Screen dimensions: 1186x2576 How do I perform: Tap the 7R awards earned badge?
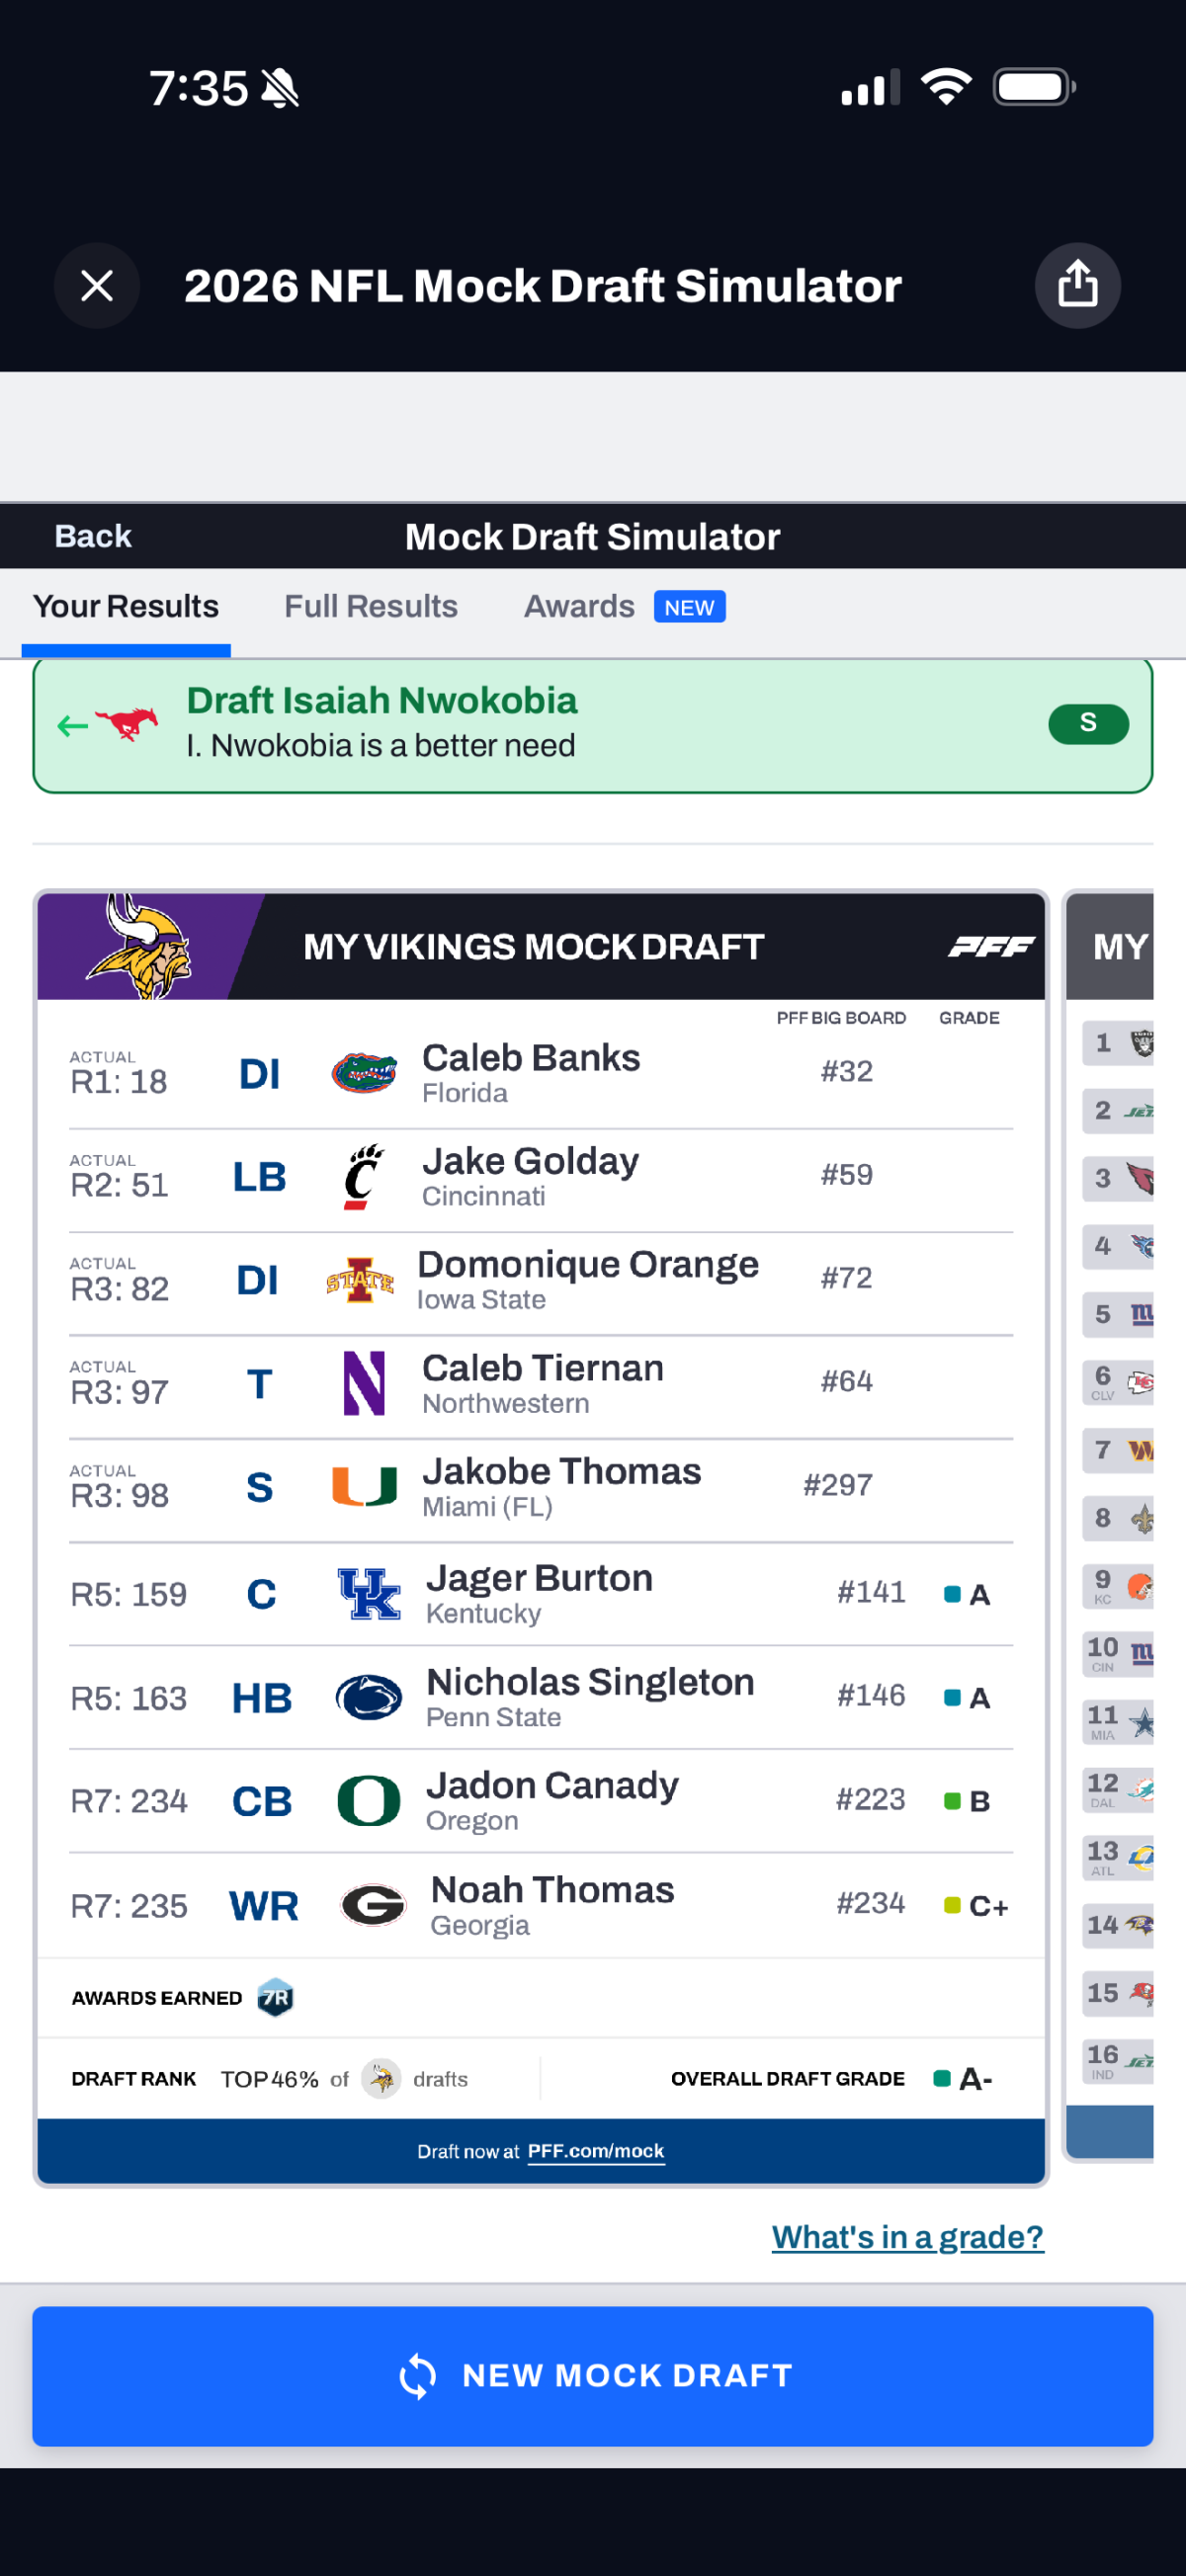[275, 1997]
